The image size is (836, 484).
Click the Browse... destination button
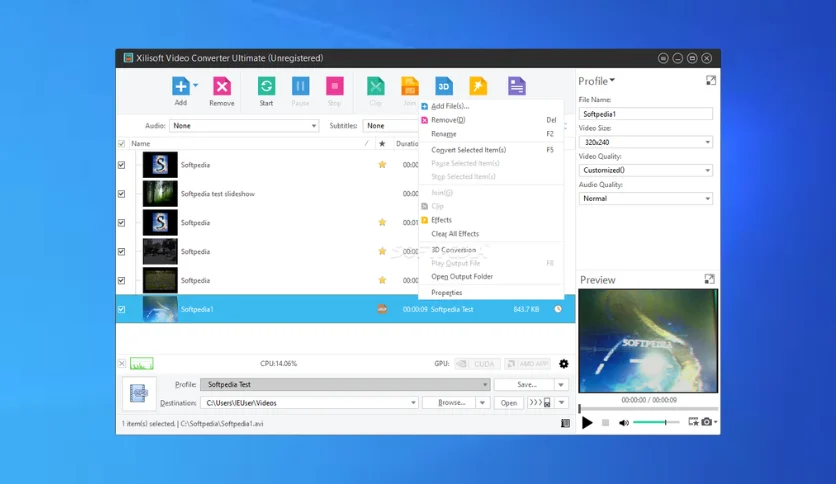pos(449,402)
